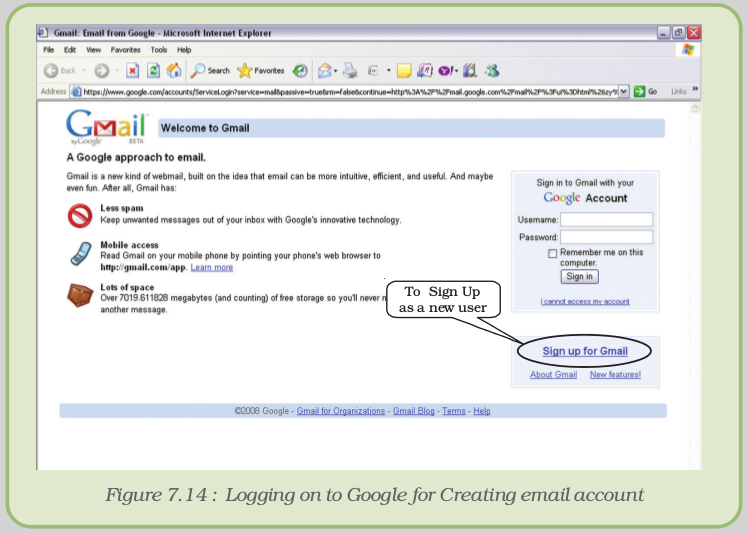This screenshot has height=533, width=747.
Task: Open the Edit icon dropdown arrow
Action: [389, 70]
